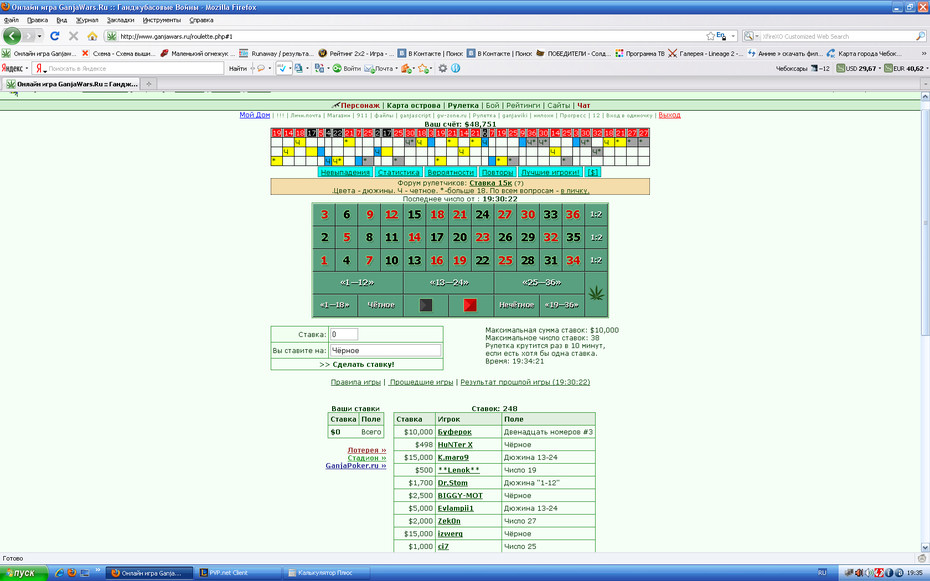The image size is (930, 581).
Task: Bet on roulette number 17
Action: pos(437,237)
